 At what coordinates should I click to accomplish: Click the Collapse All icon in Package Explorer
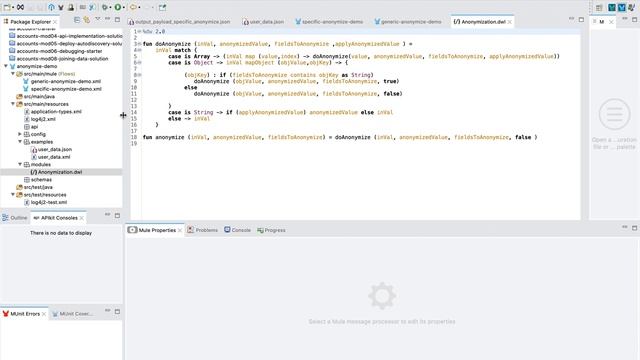pos(77,20)
